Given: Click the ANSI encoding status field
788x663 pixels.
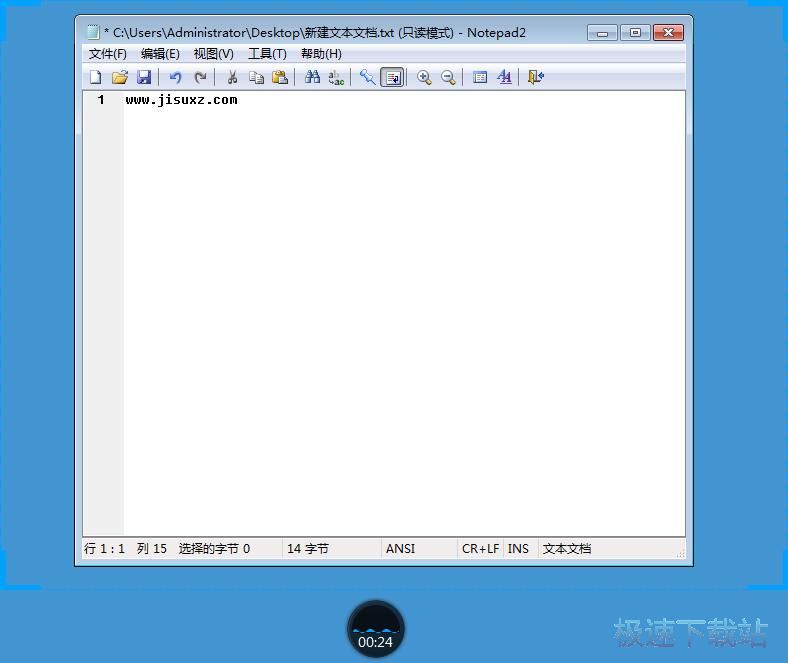Looking at the screenshot, I should [x=401, y=549].
